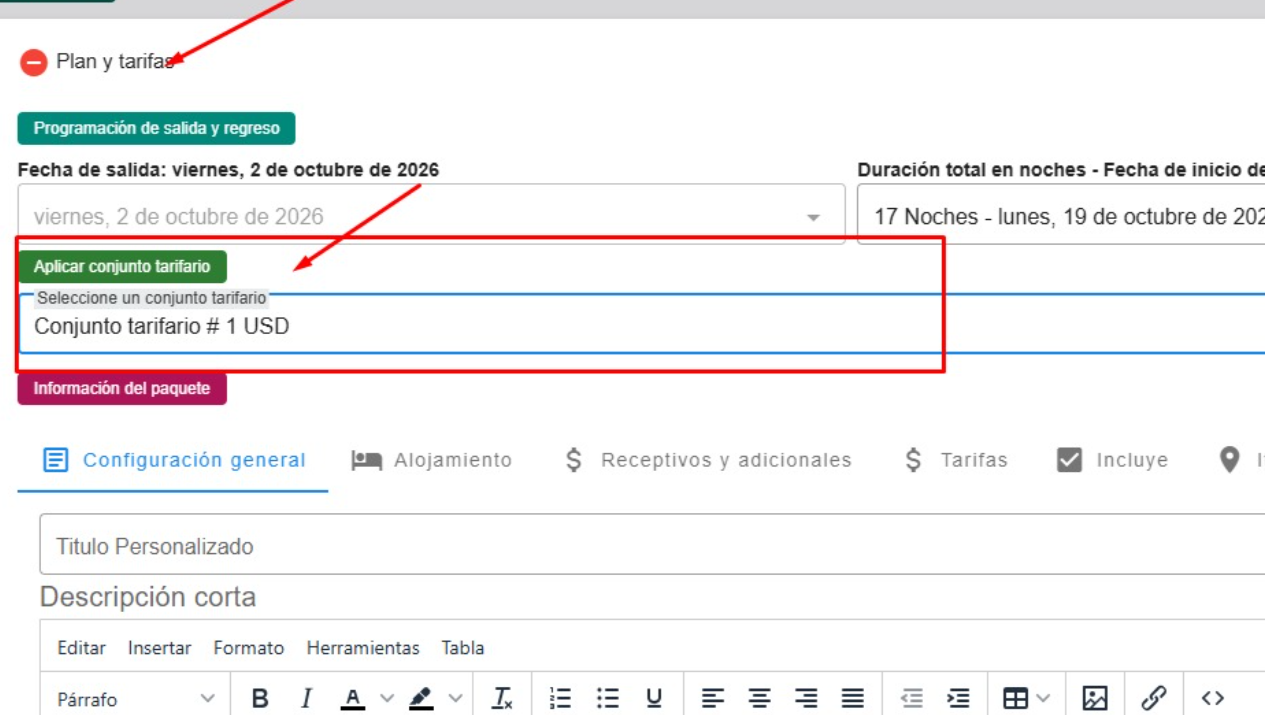
Task: Insert a numbered list
Action: [561, 698]
